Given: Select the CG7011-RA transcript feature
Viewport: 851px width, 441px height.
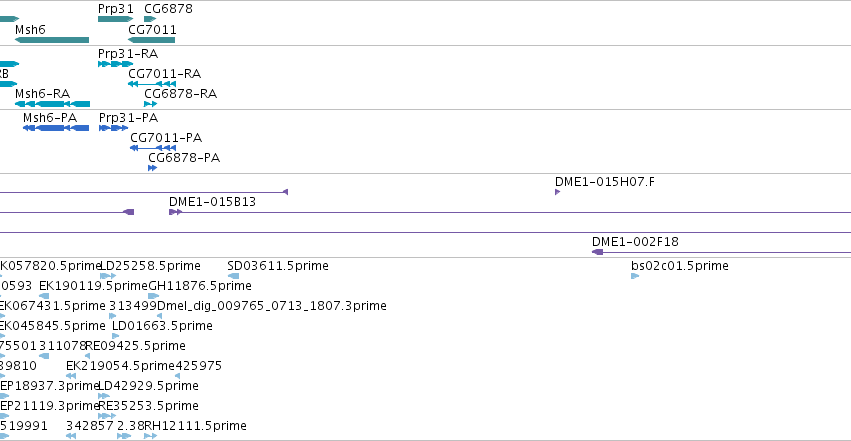Looking at the screenshot, I should tap(152, 84).
